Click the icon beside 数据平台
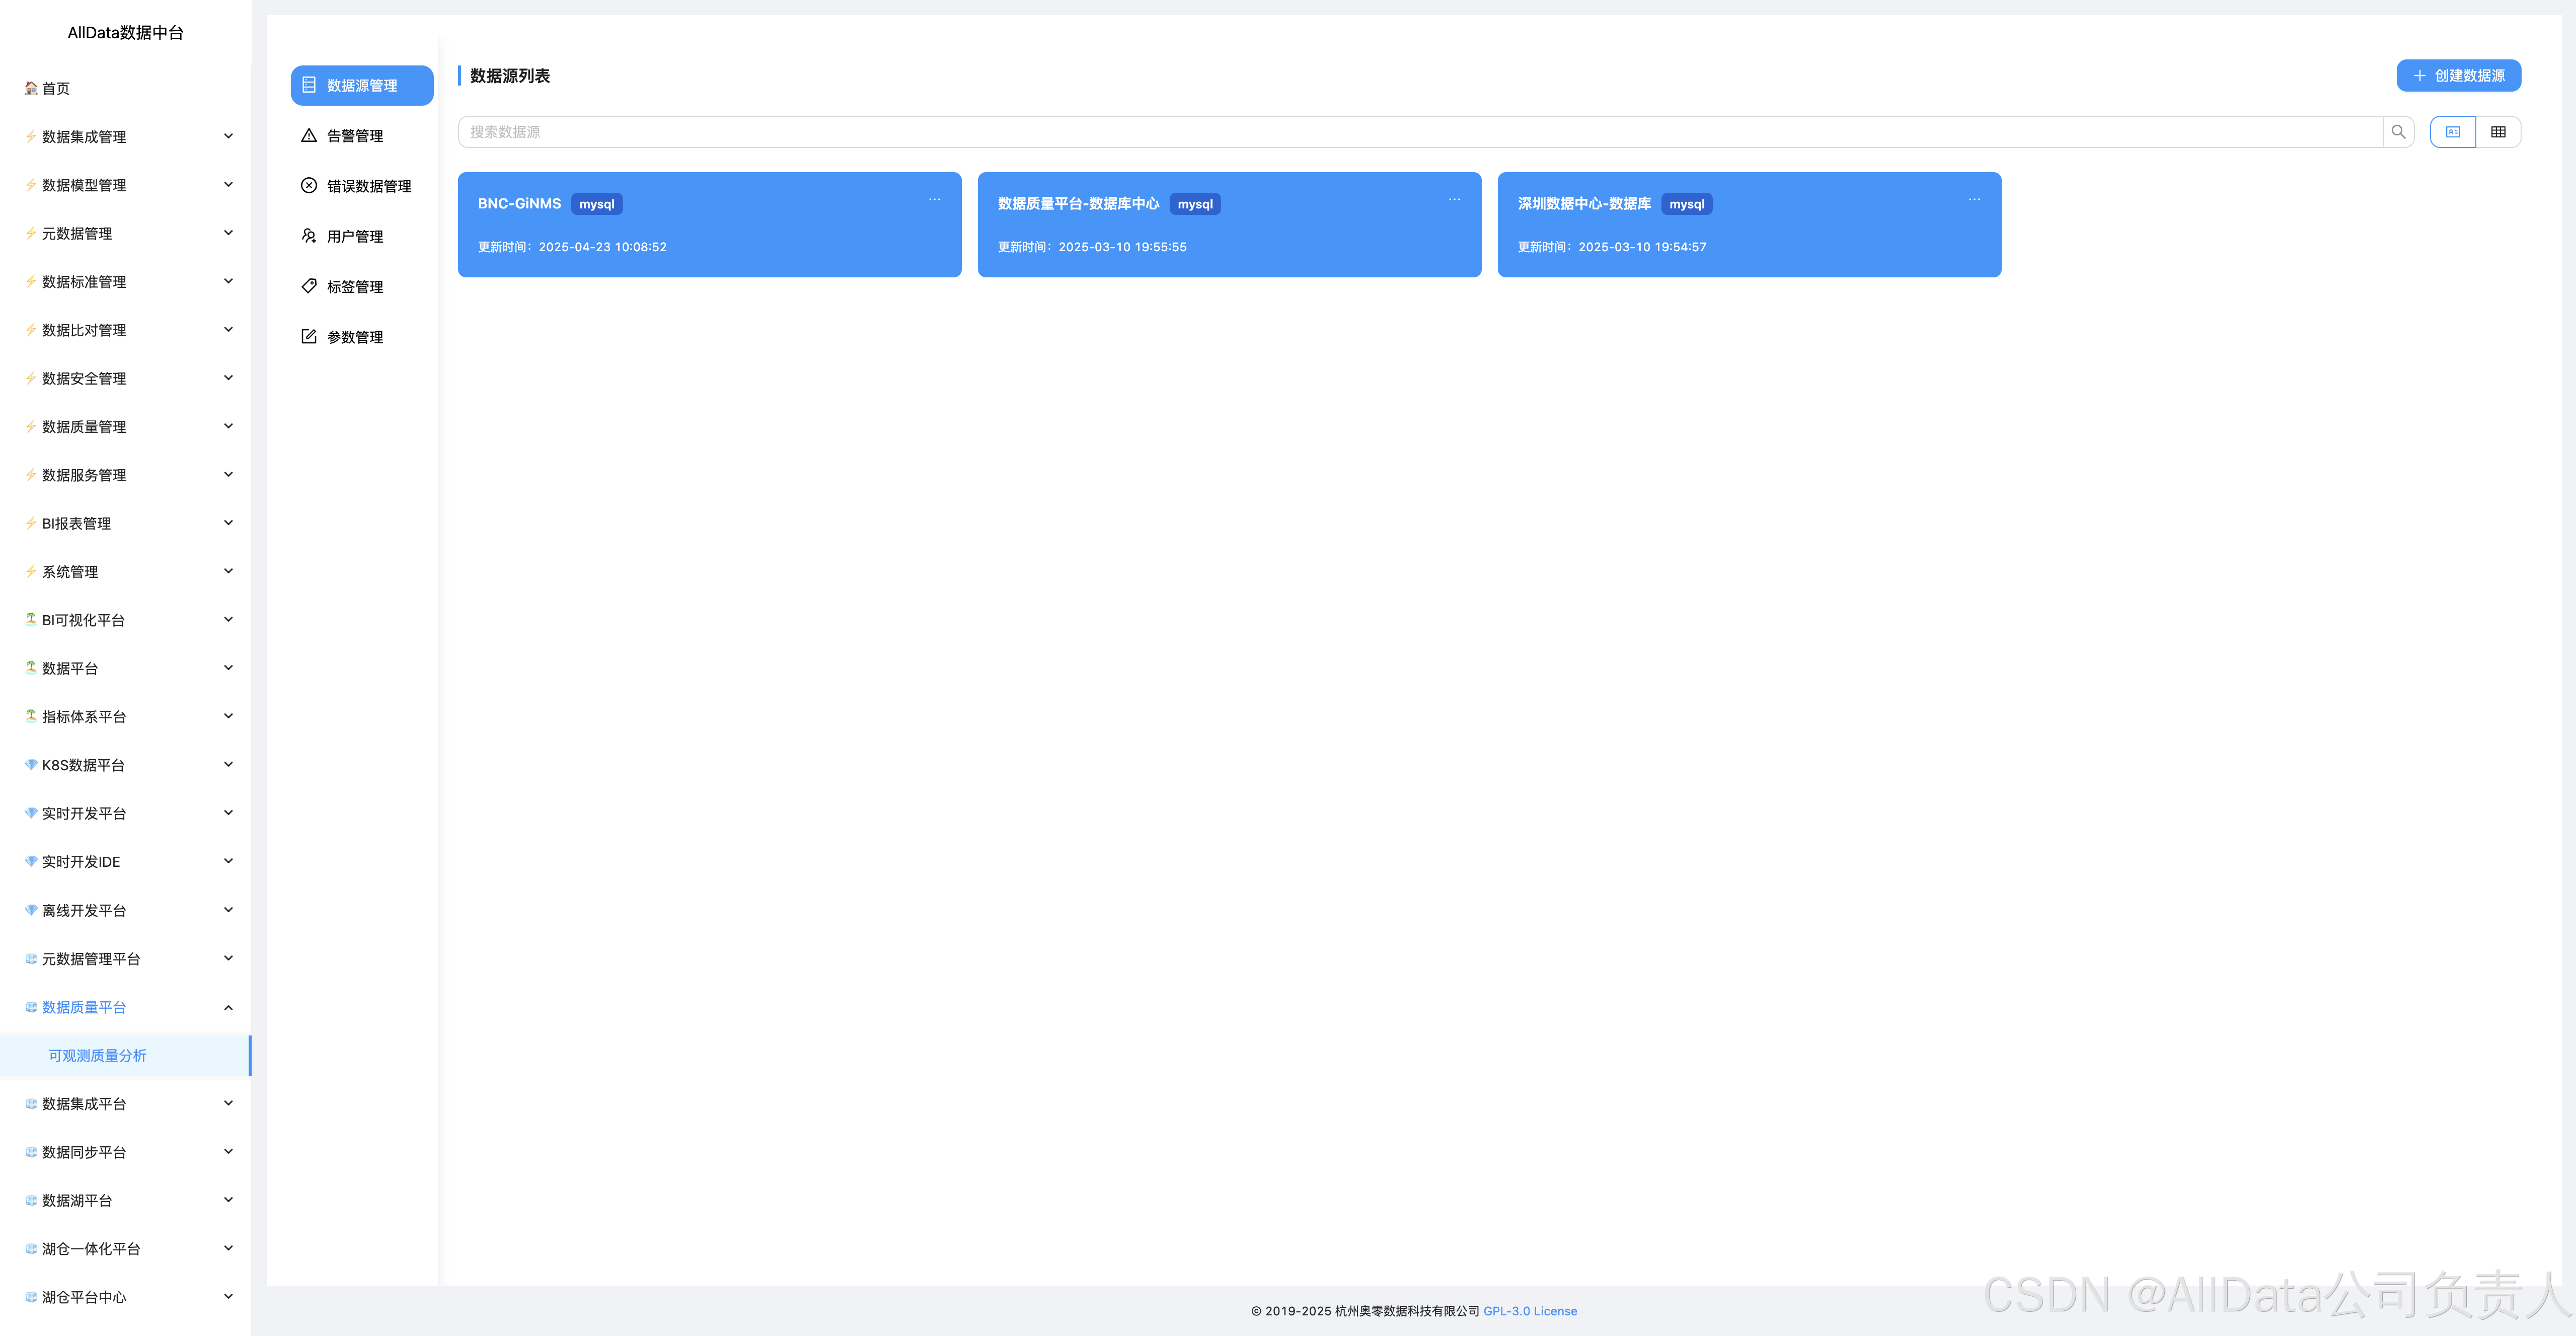2576x1336 pixels. [x=31, y=668]
